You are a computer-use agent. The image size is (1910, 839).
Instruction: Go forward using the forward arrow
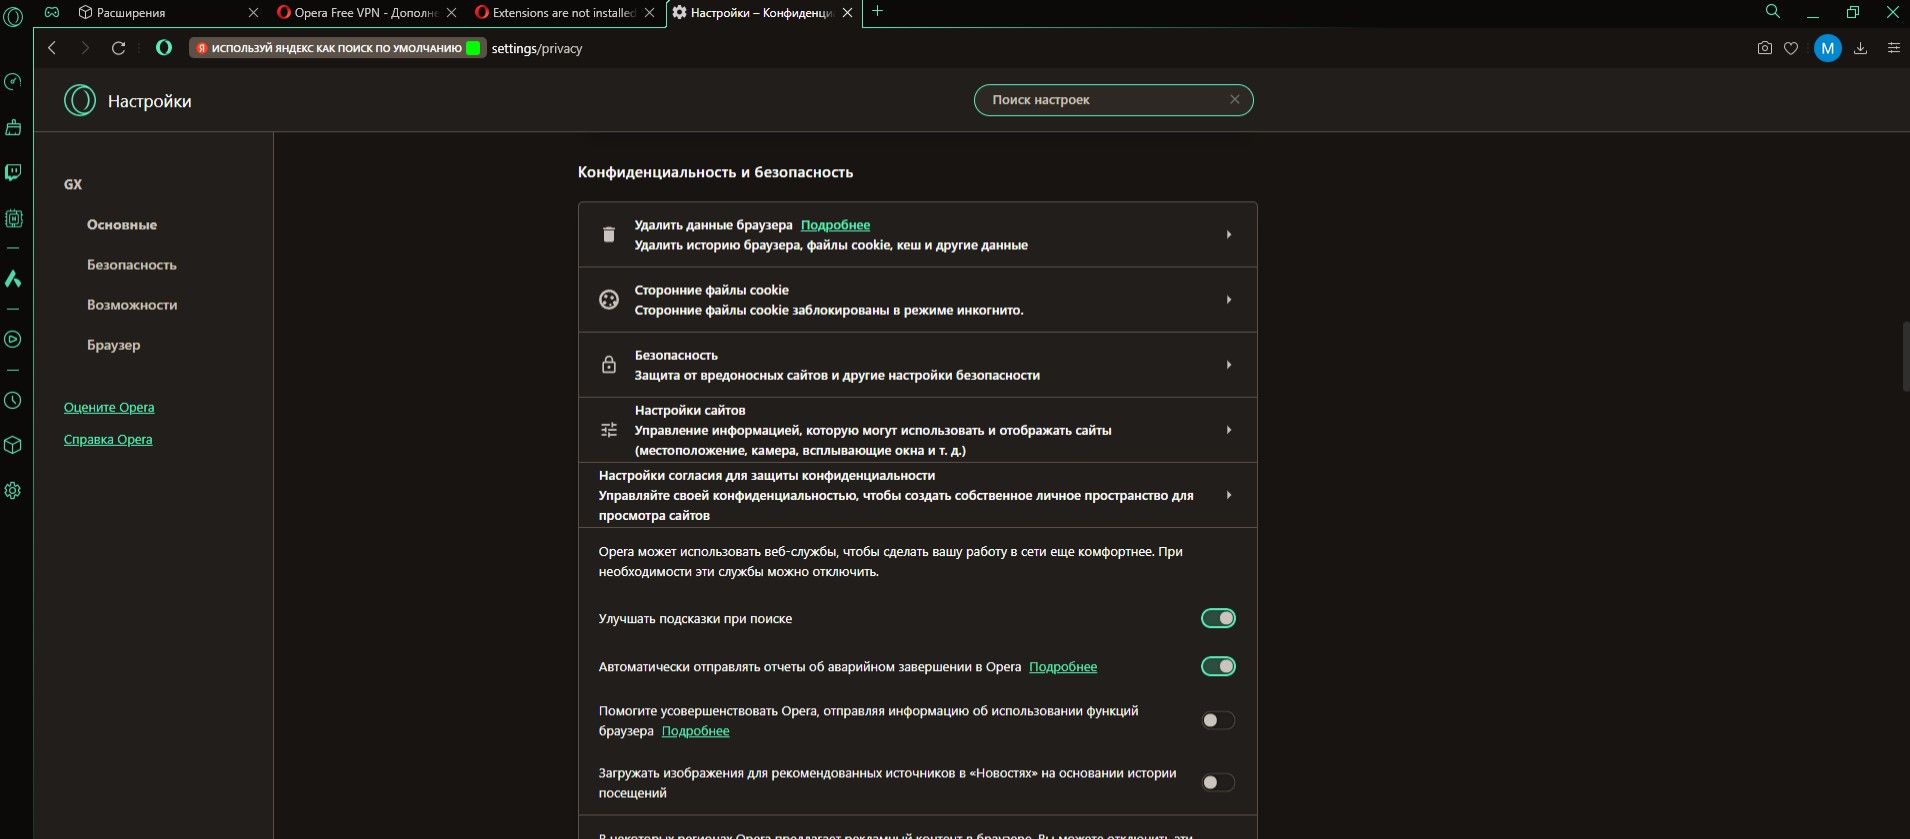point(85,48)
